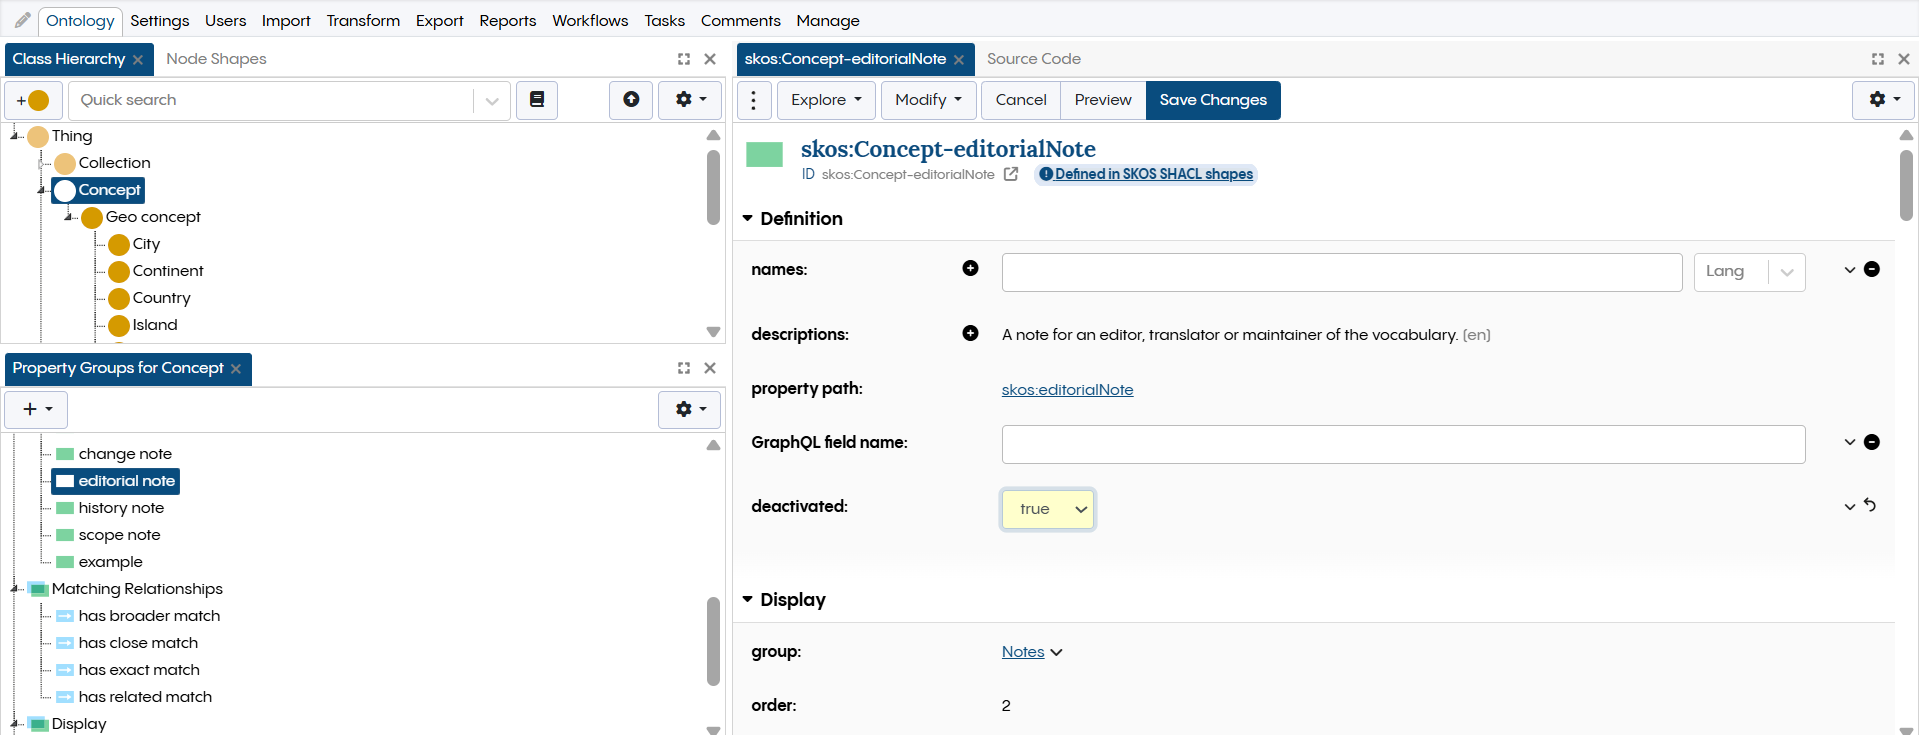This screenshot has width=1919, height=735.
Task: Click the Save Changes button
Action: click(x=1212, y=100)
